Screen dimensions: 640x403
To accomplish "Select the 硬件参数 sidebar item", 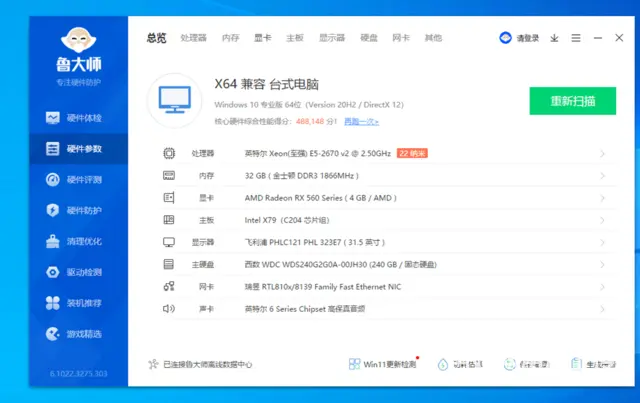I will click(x=78, y=149).
